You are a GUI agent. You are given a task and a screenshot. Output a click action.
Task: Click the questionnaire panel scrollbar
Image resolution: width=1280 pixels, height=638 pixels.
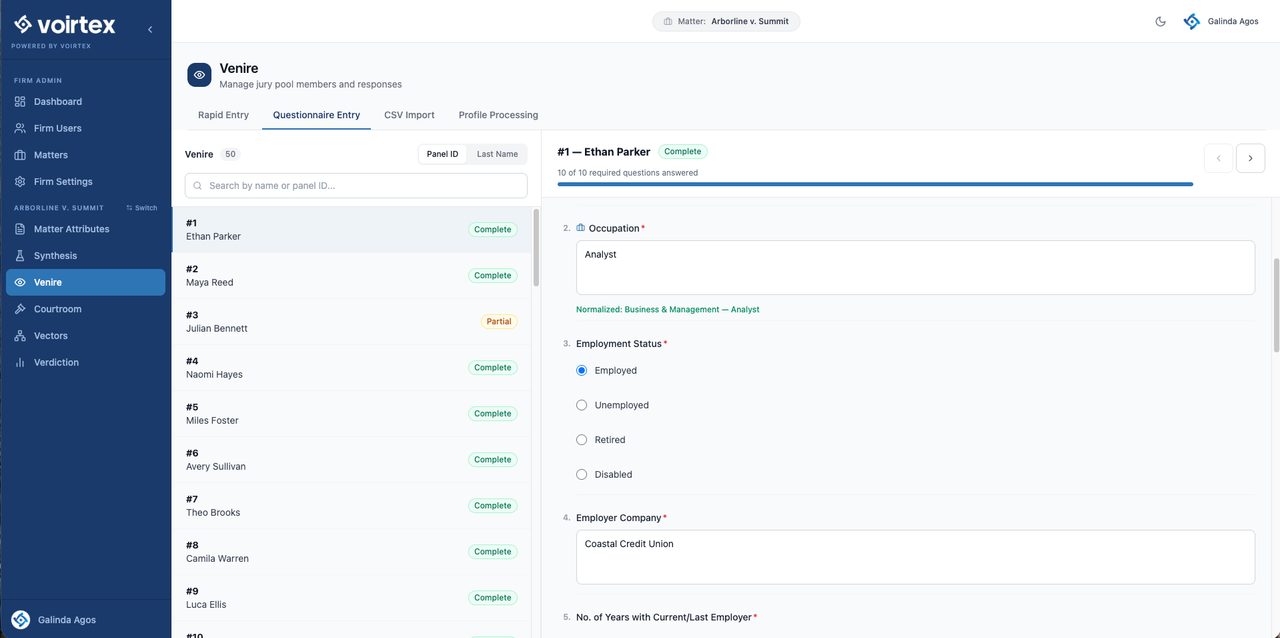click(x=1276, y=305)
